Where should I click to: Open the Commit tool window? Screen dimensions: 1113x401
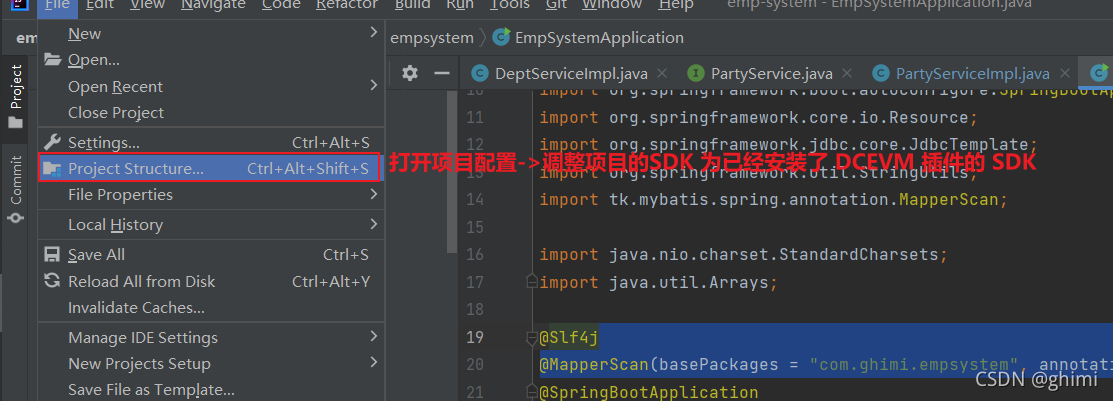[16, 190]
